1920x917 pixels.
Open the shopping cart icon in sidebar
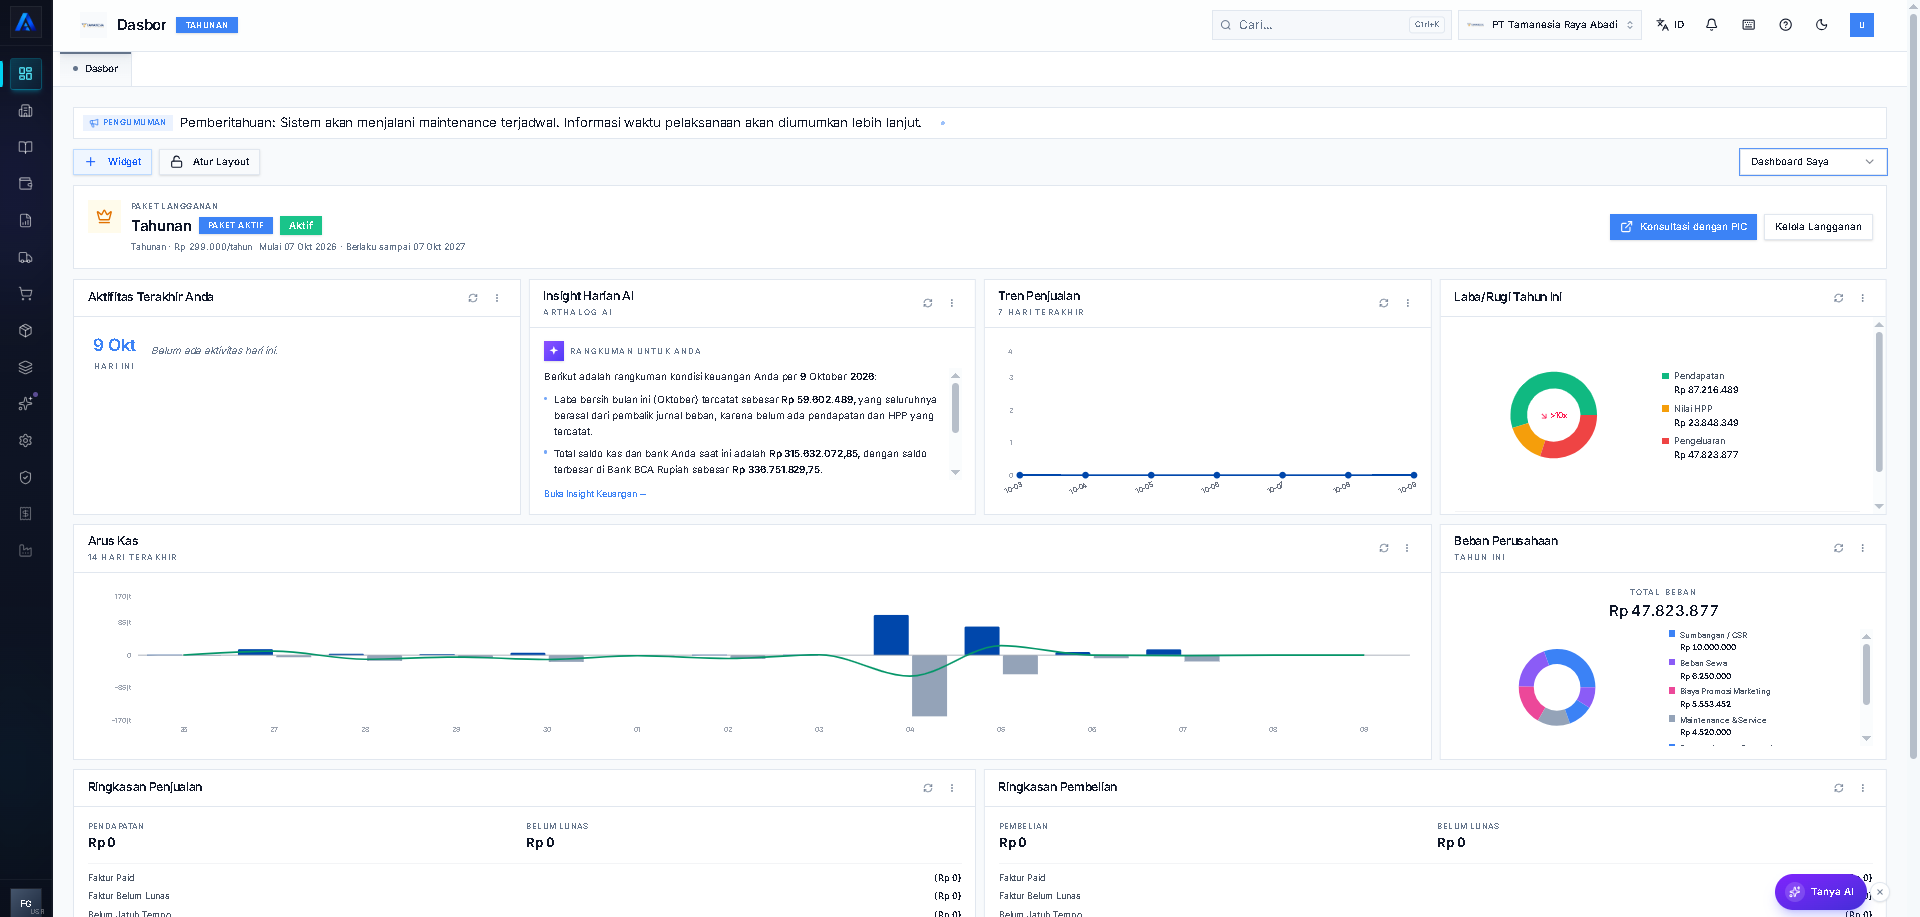tap(26, 294)
